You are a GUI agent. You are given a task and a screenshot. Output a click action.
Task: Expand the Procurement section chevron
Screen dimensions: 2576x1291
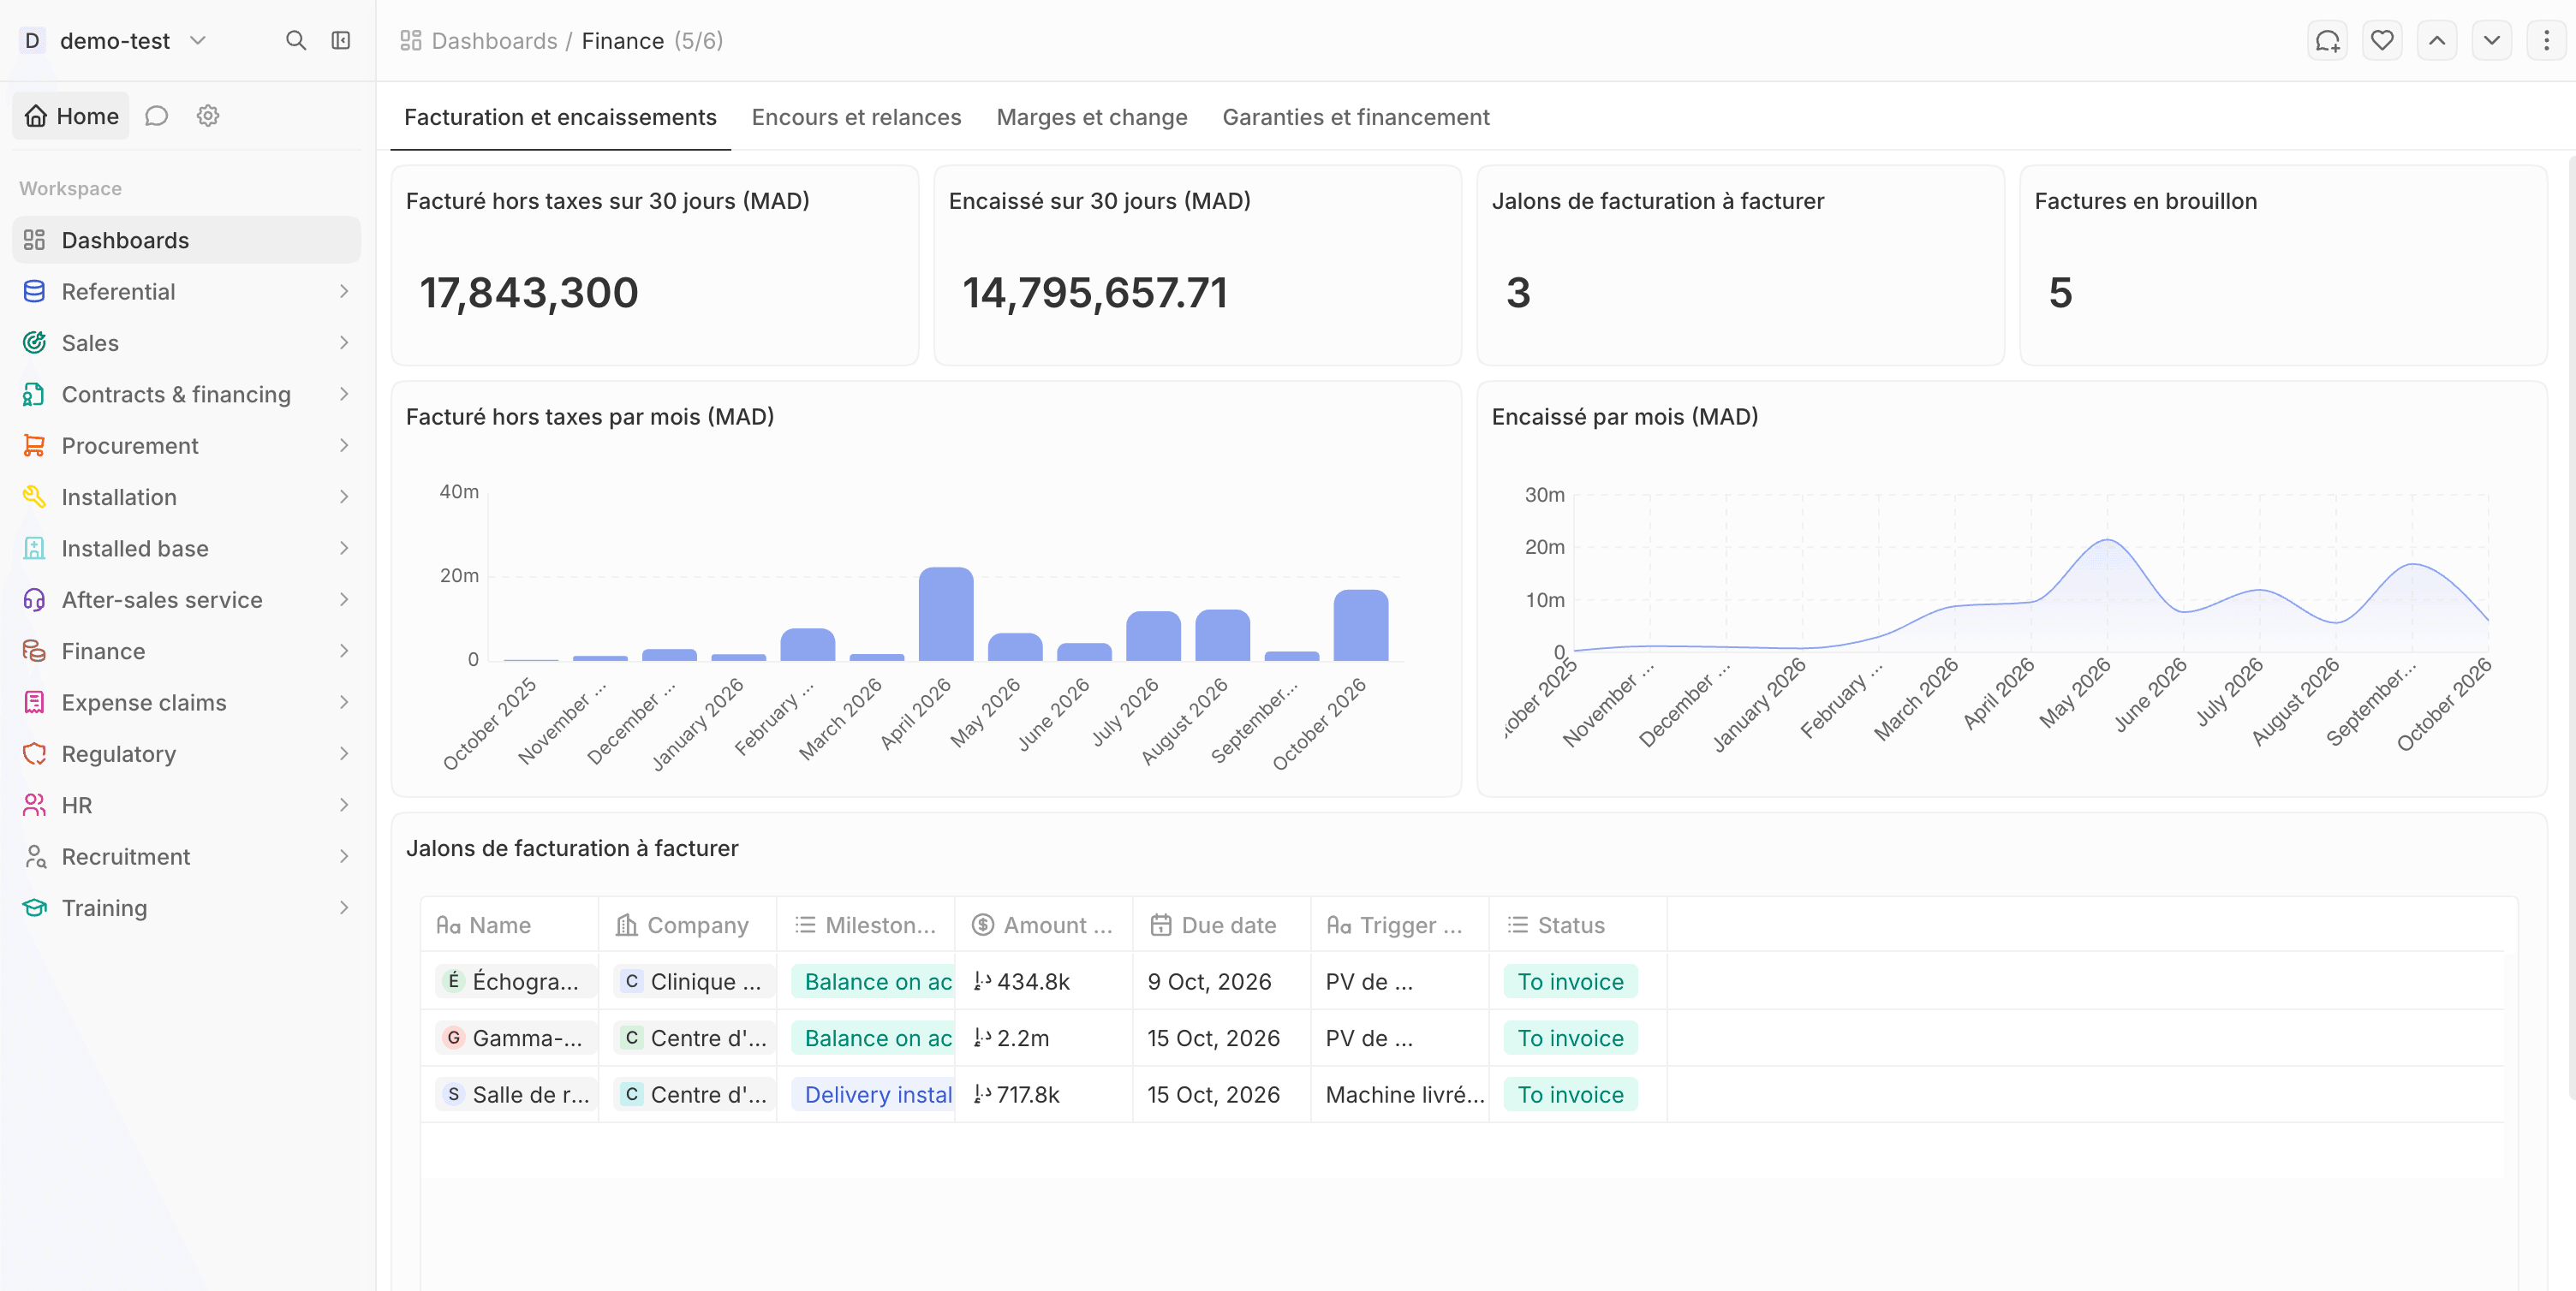(343, 445)
